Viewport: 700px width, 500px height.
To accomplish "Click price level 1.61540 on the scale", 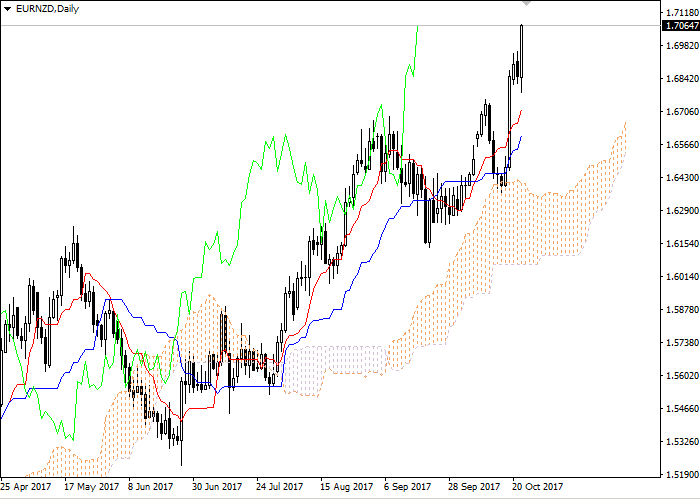I will click(x=682, y=244).
